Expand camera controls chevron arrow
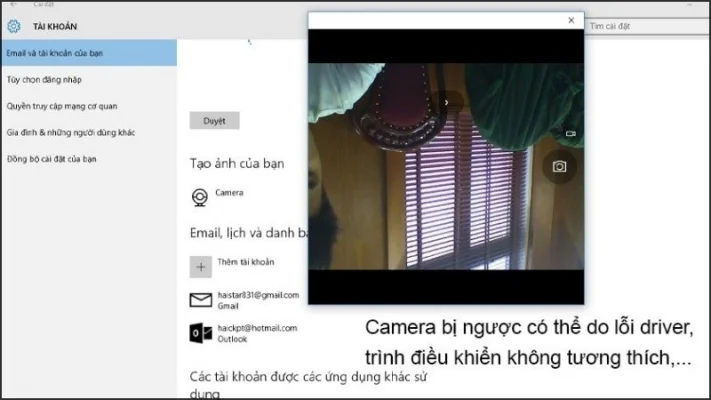This screenshot has width=711, height=400. tap(446, 101)
